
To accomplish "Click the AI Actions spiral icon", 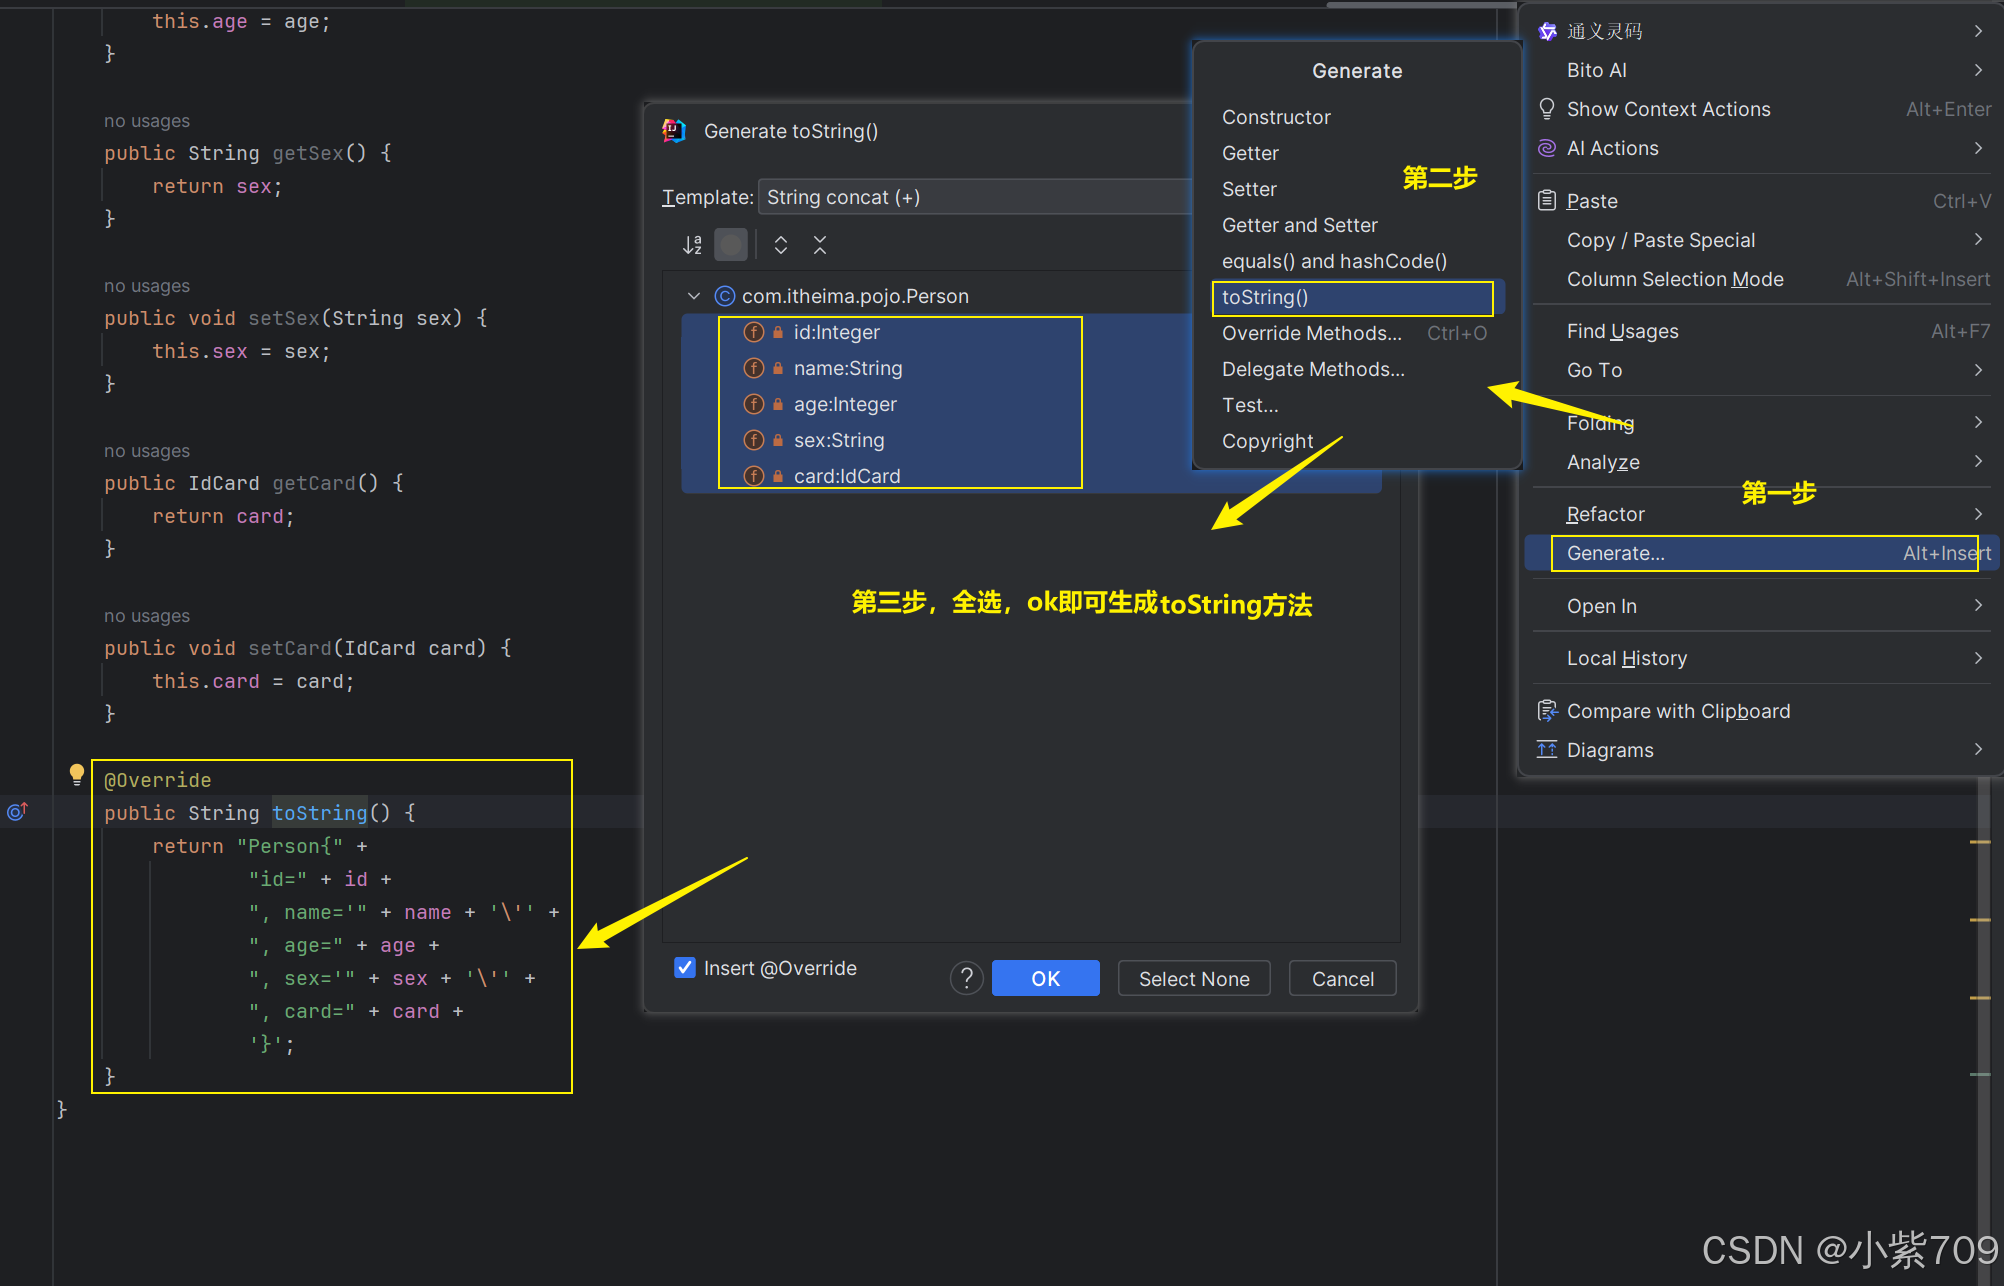I will pos(1547,148).
